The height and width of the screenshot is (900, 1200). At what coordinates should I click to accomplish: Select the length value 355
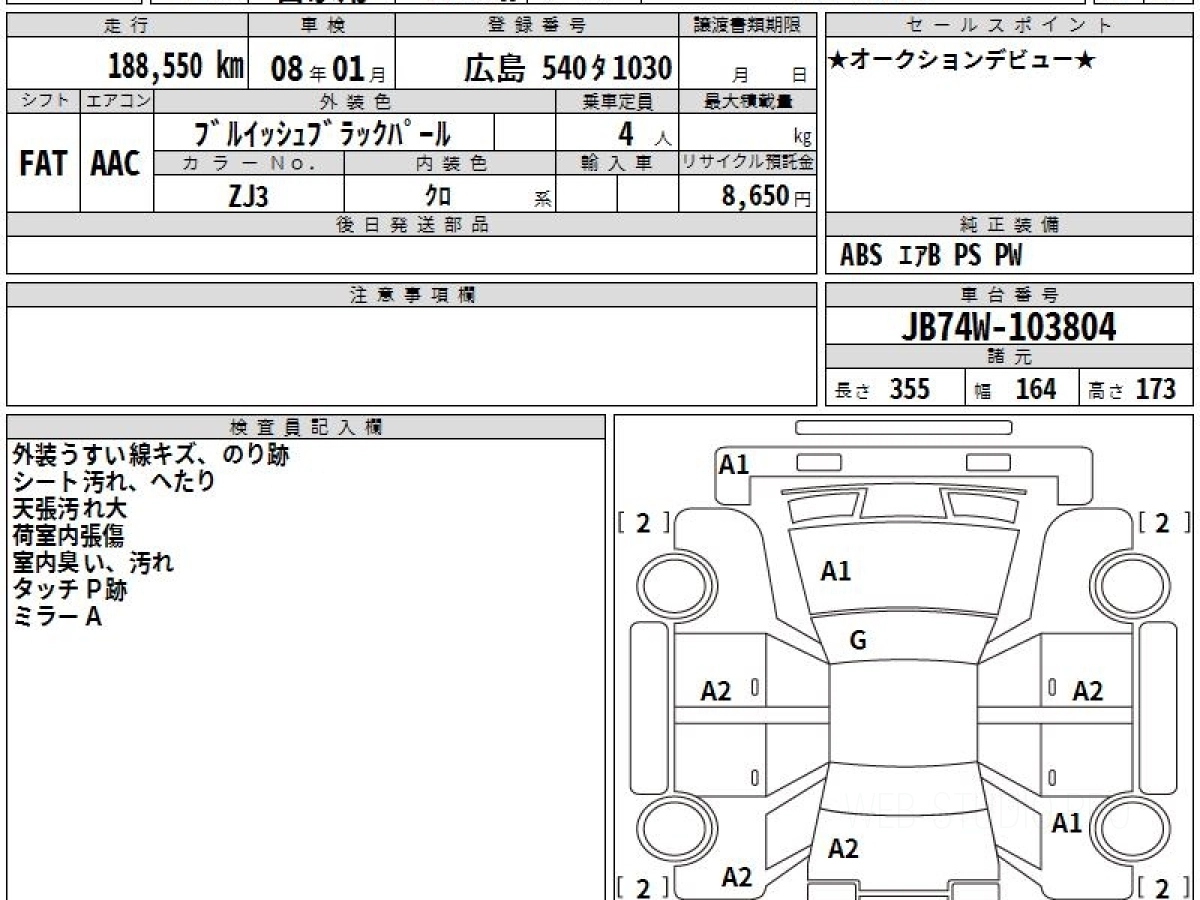point(910,389)
